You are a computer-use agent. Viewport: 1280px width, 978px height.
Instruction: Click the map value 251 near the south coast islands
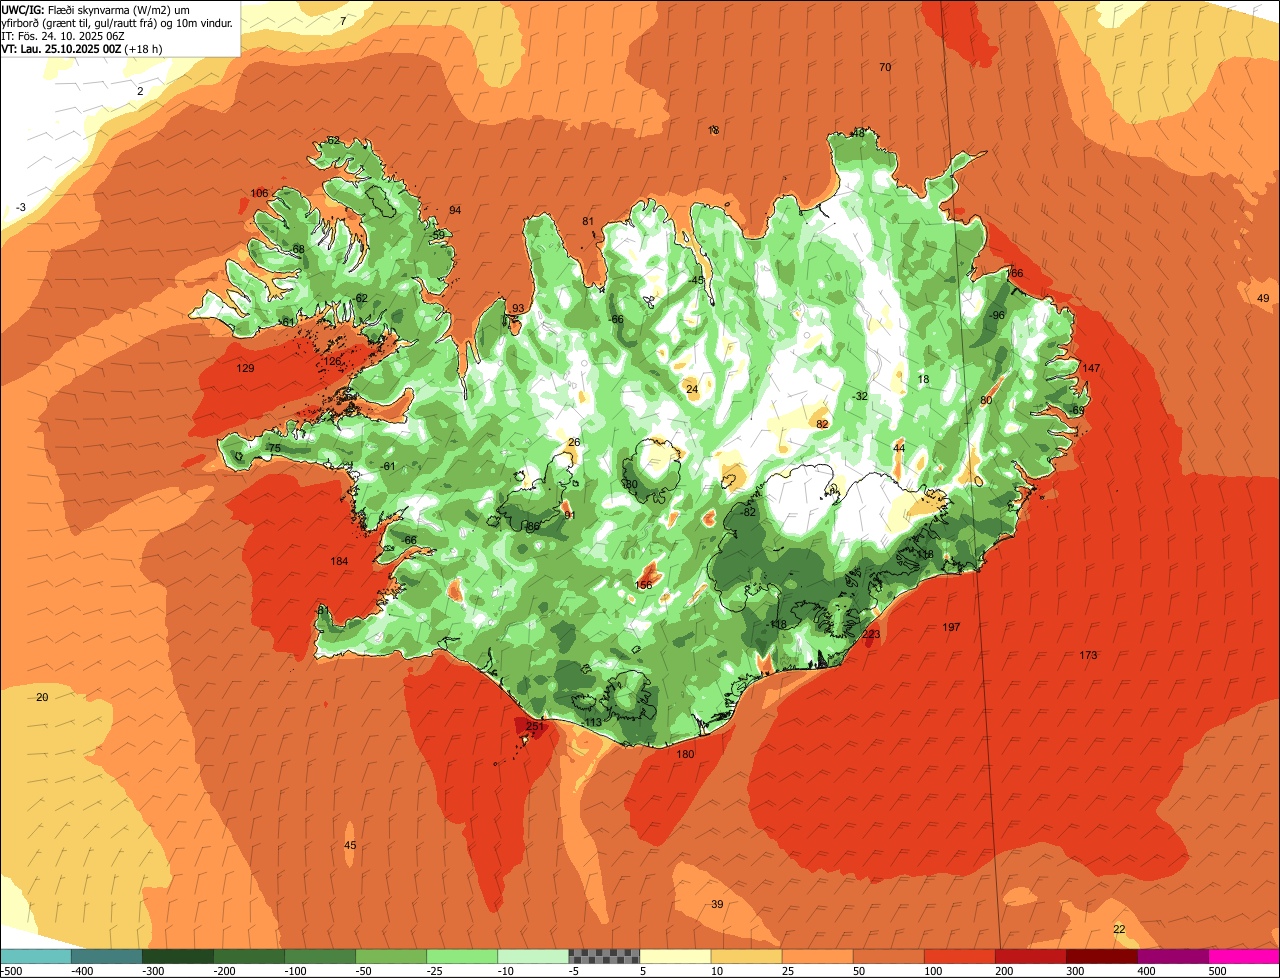click(535, 727)
